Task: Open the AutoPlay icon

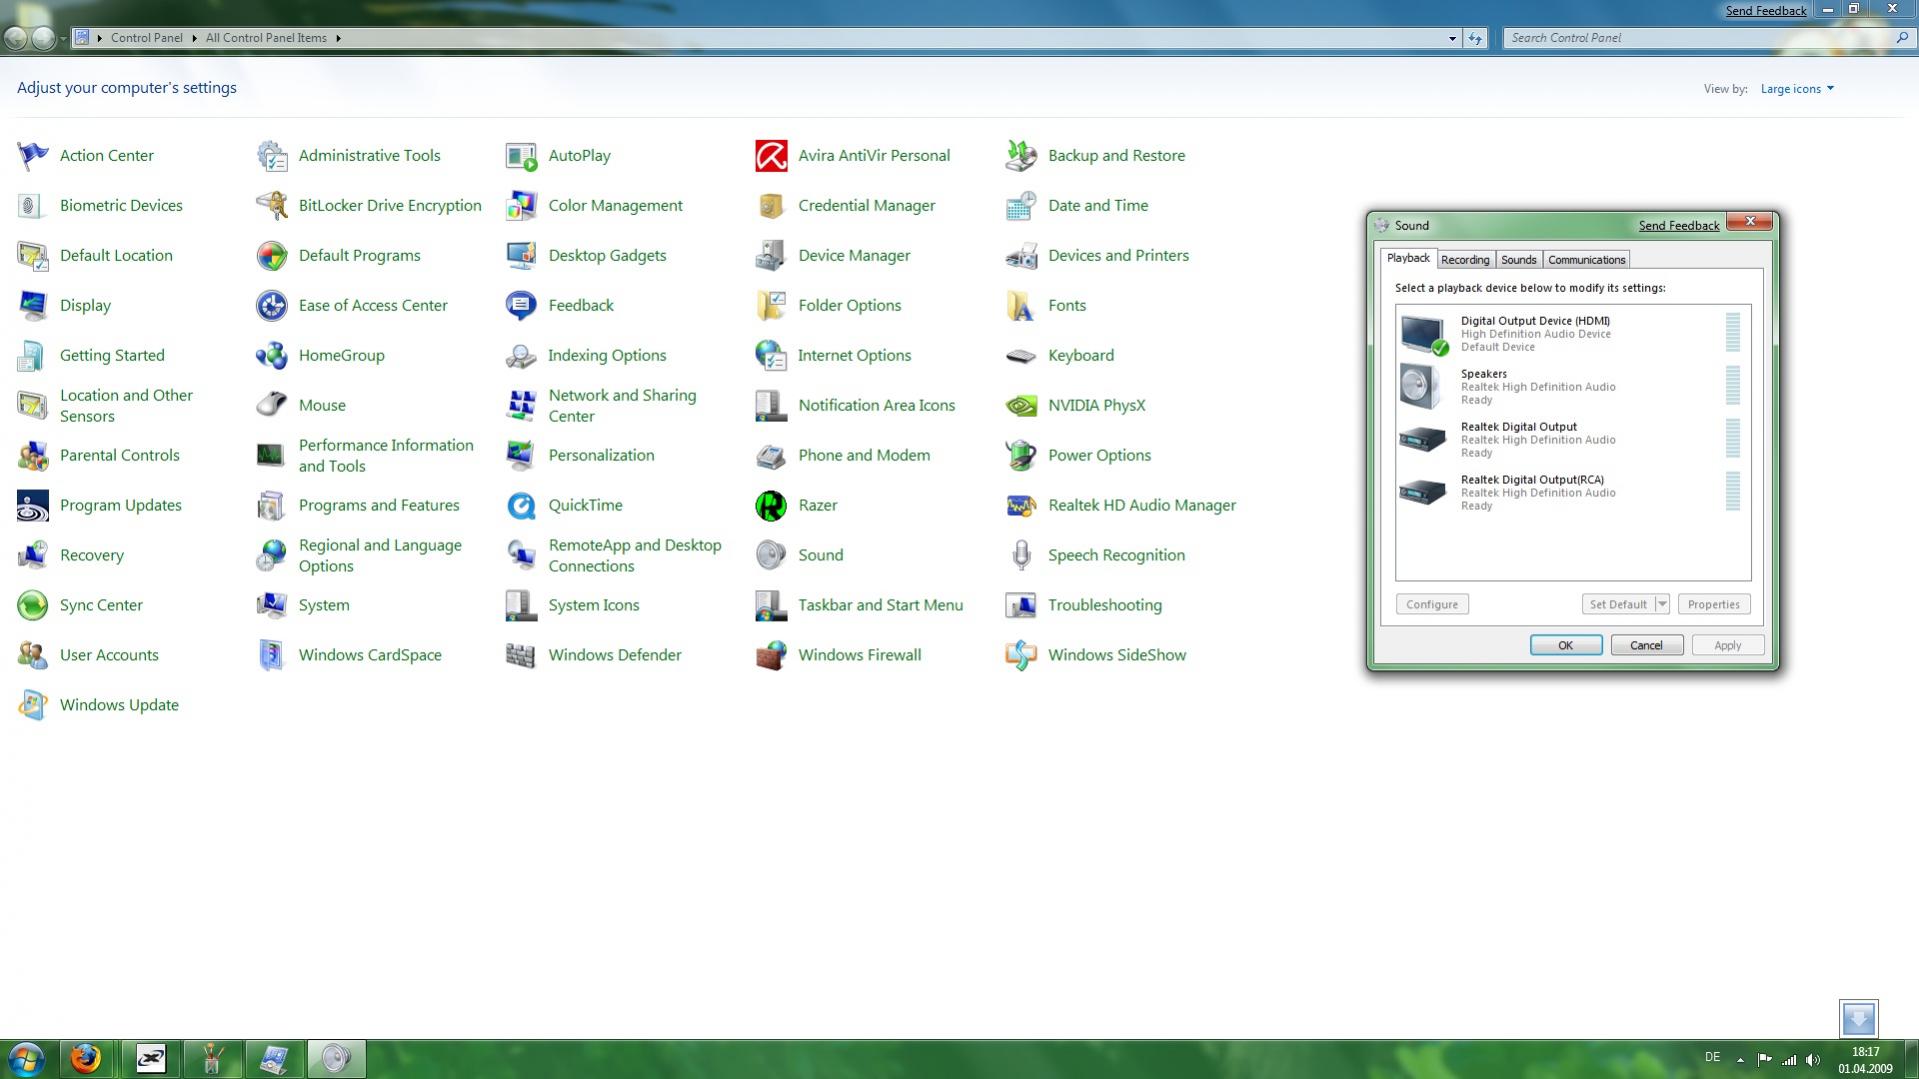Action: pyautogui.click(x=521, y=155)
